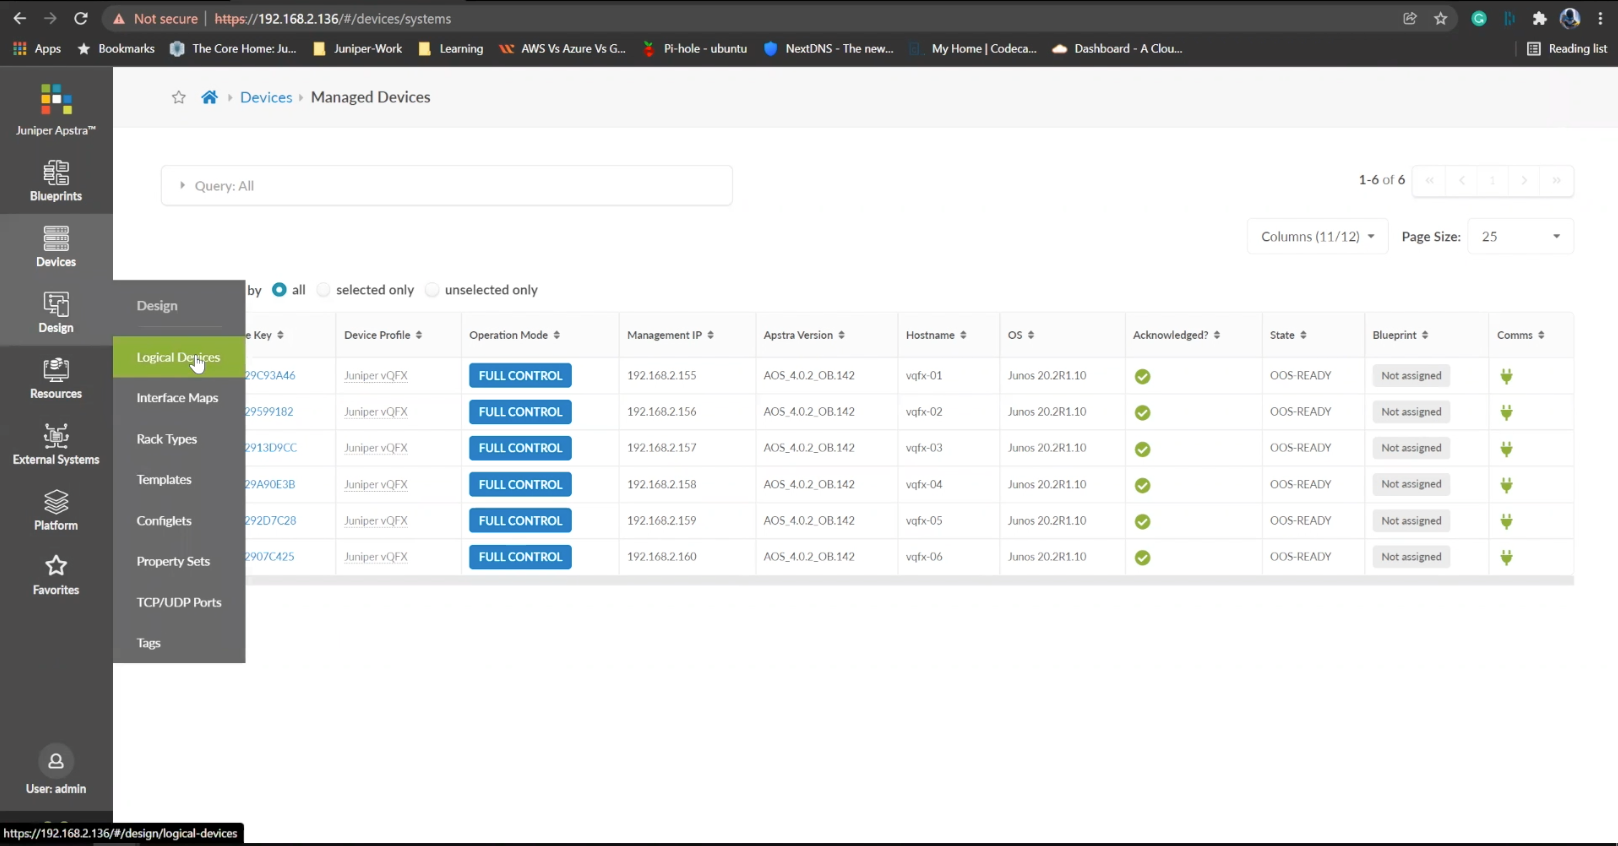
Task: Sort by Management IP column
Action: click(670, 335)
